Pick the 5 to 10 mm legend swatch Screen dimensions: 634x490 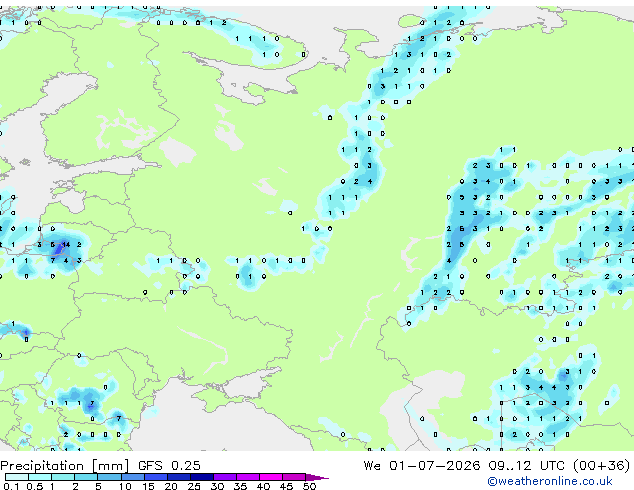(109, 477)
